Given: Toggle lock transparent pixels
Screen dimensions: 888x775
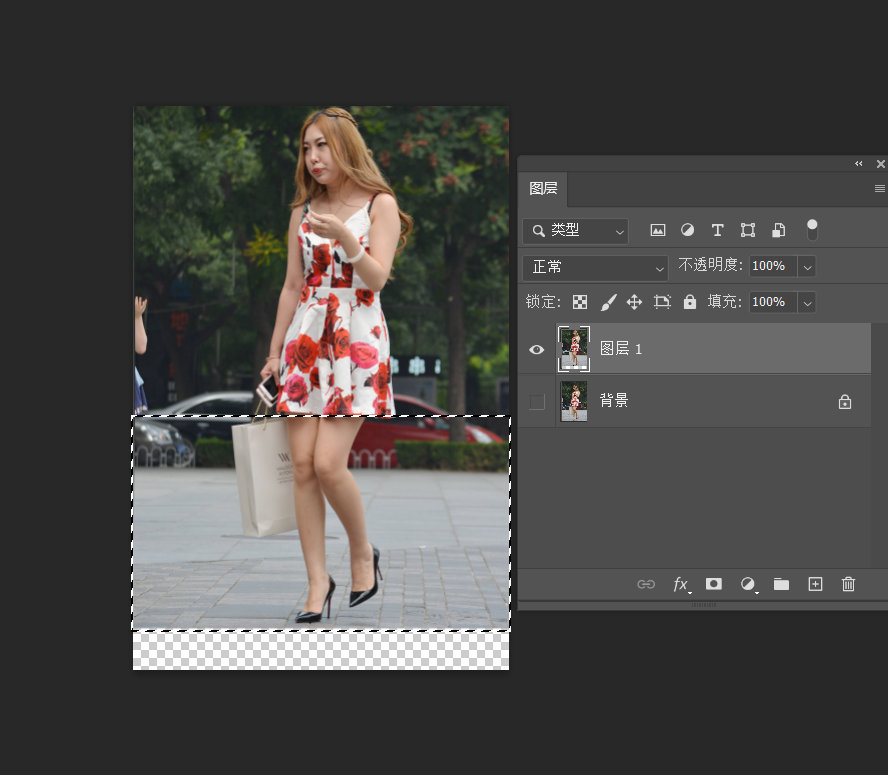Looking at the screenshot, I should pos(580,302).
